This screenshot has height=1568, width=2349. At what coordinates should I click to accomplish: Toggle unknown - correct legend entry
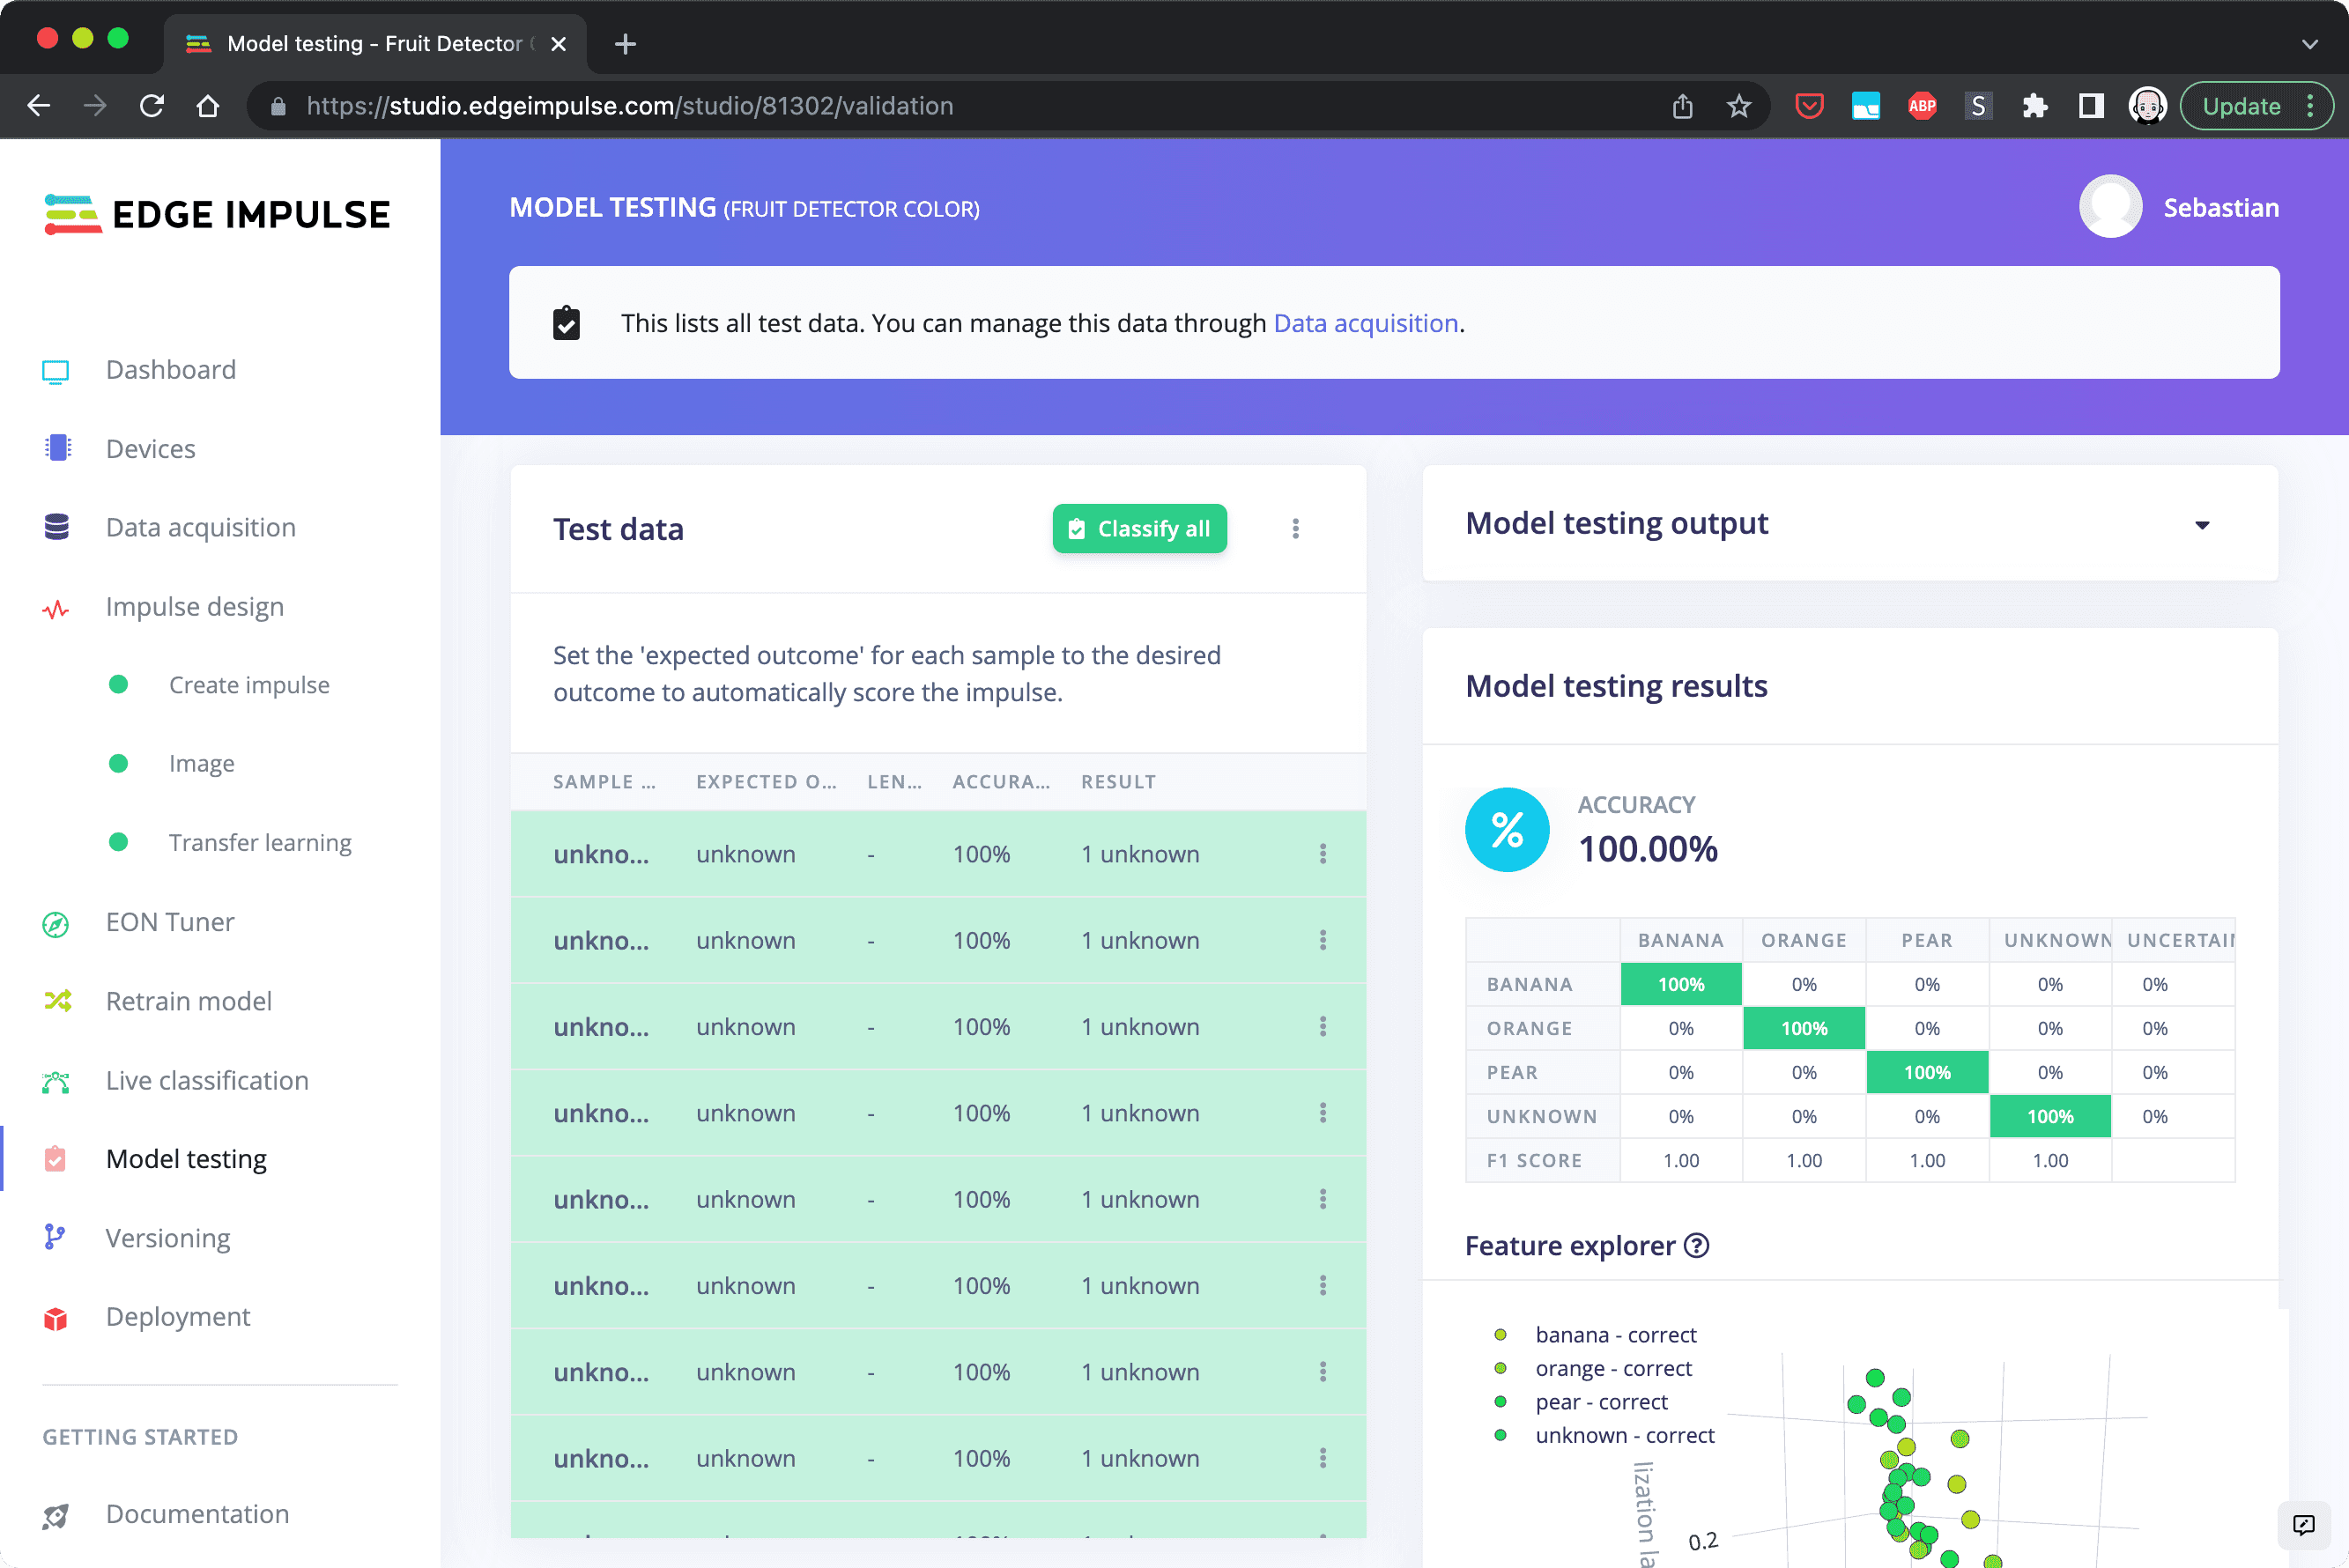[x=1624, y=1436]
